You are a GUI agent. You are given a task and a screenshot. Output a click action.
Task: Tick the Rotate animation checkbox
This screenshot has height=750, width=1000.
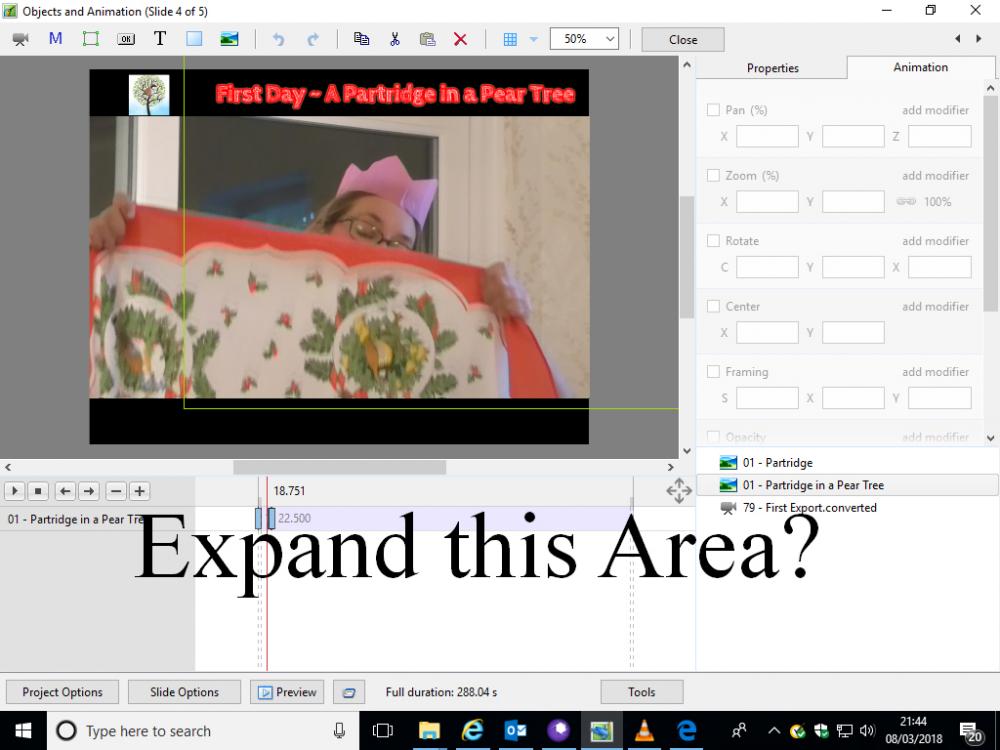point(713,241)
